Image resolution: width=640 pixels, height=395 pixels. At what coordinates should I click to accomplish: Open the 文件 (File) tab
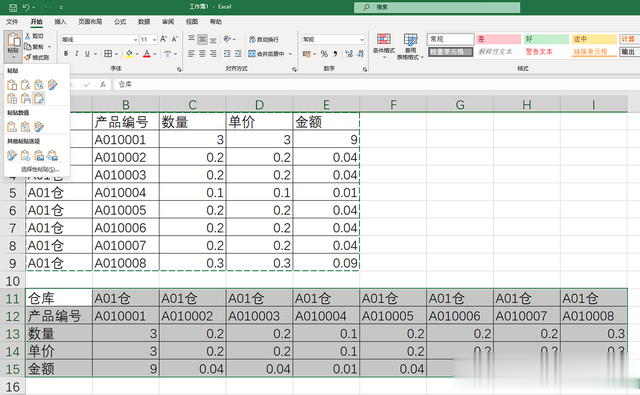coord(12,22)
